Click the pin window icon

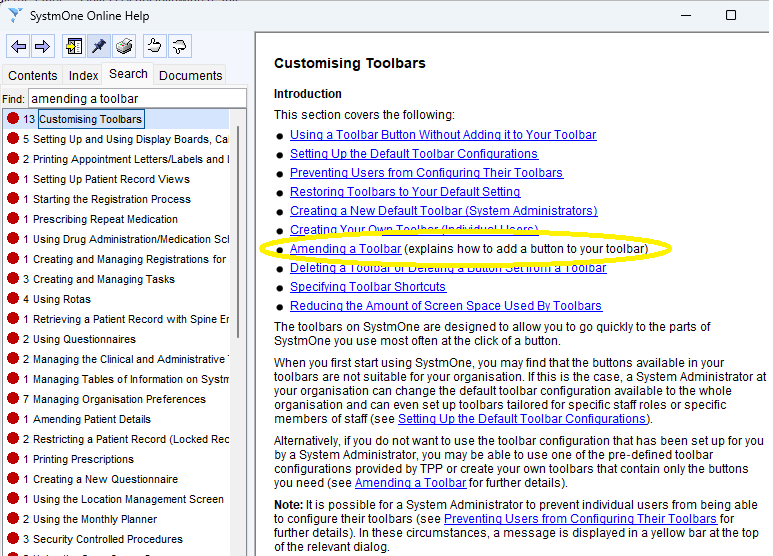pyautogui.click(x=99, y=47)
